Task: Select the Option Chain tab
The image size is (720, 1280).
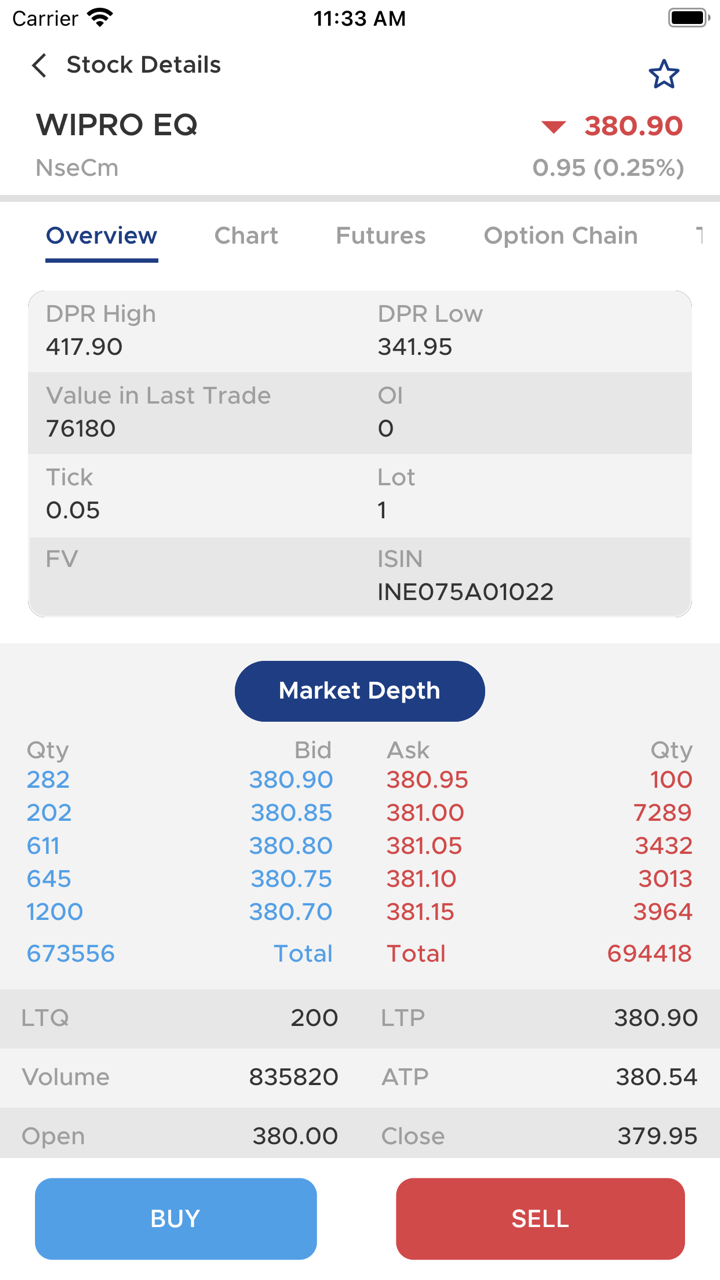Action: 560,236
